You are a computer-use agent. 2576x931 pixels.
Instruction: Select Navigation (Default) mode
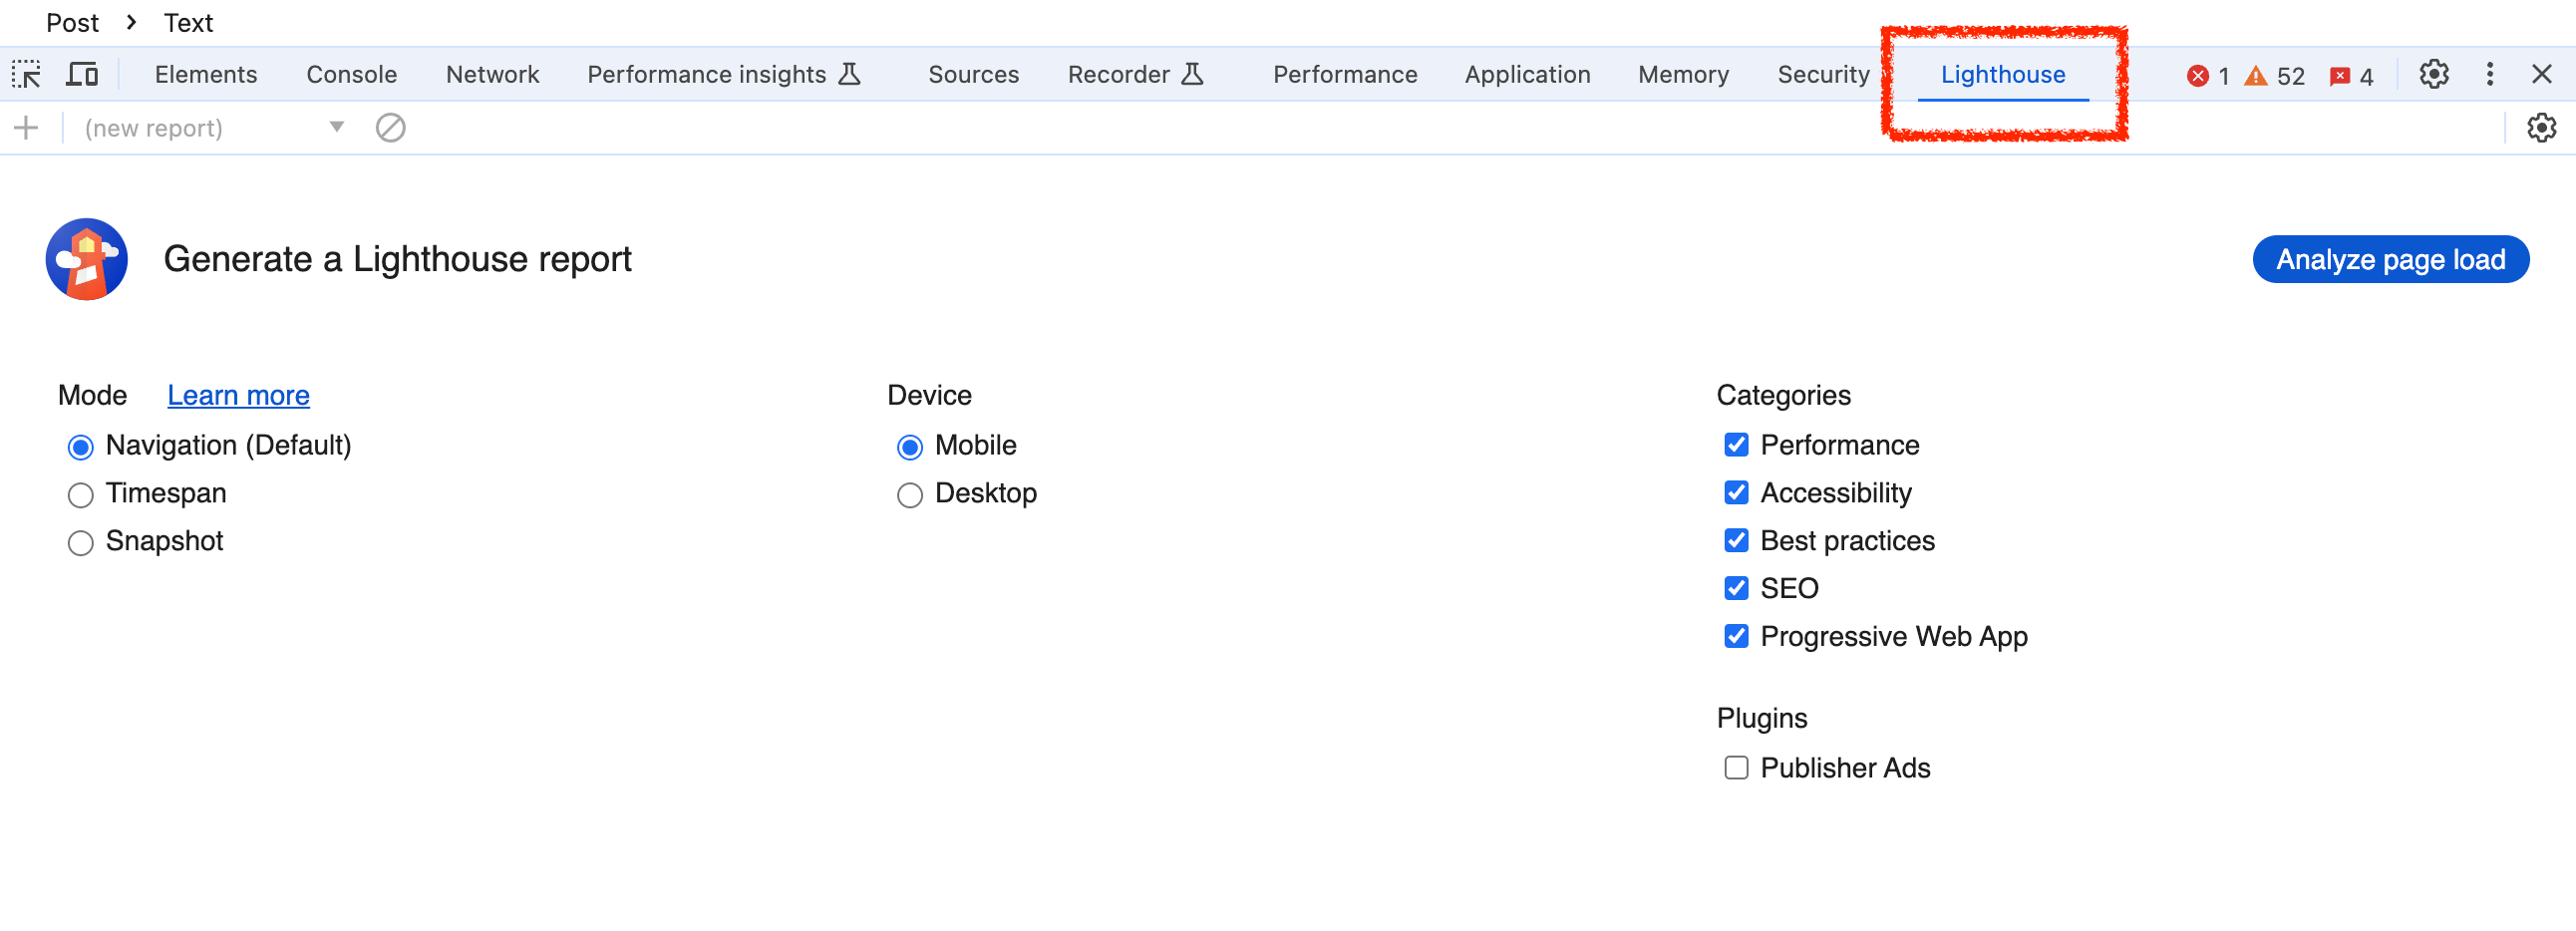tap(80, 447)
